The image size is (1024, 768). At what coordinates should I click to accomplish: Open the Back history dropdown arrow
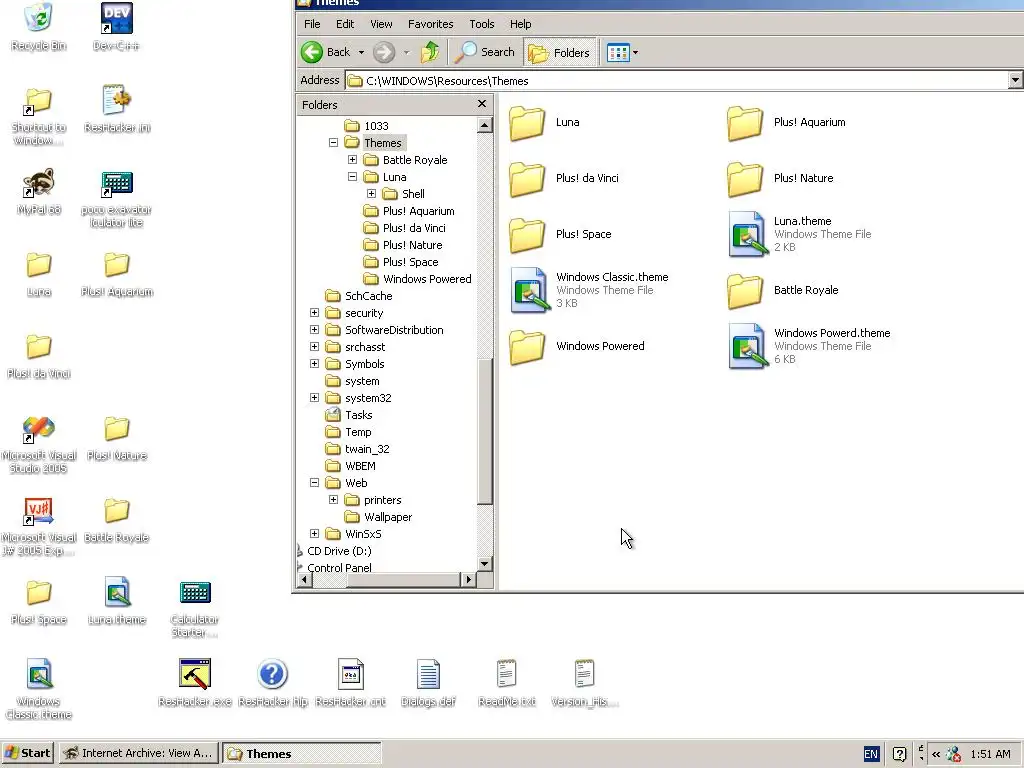coord(361,52)
